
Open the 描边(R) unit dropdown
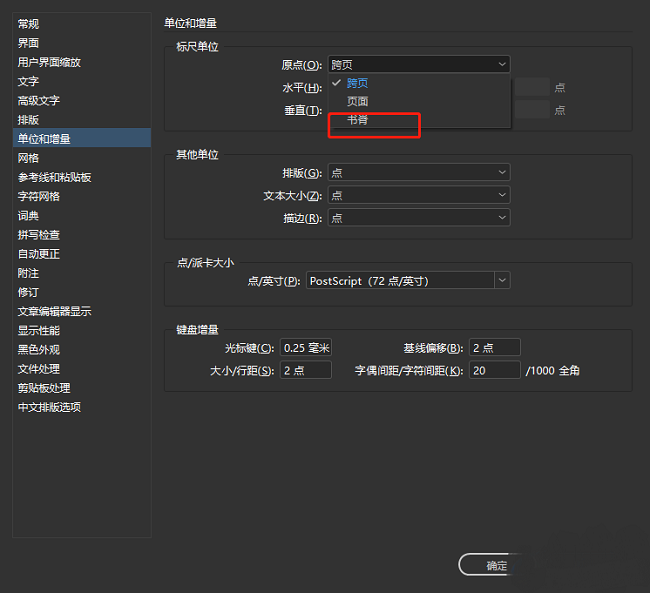point(419,218)
